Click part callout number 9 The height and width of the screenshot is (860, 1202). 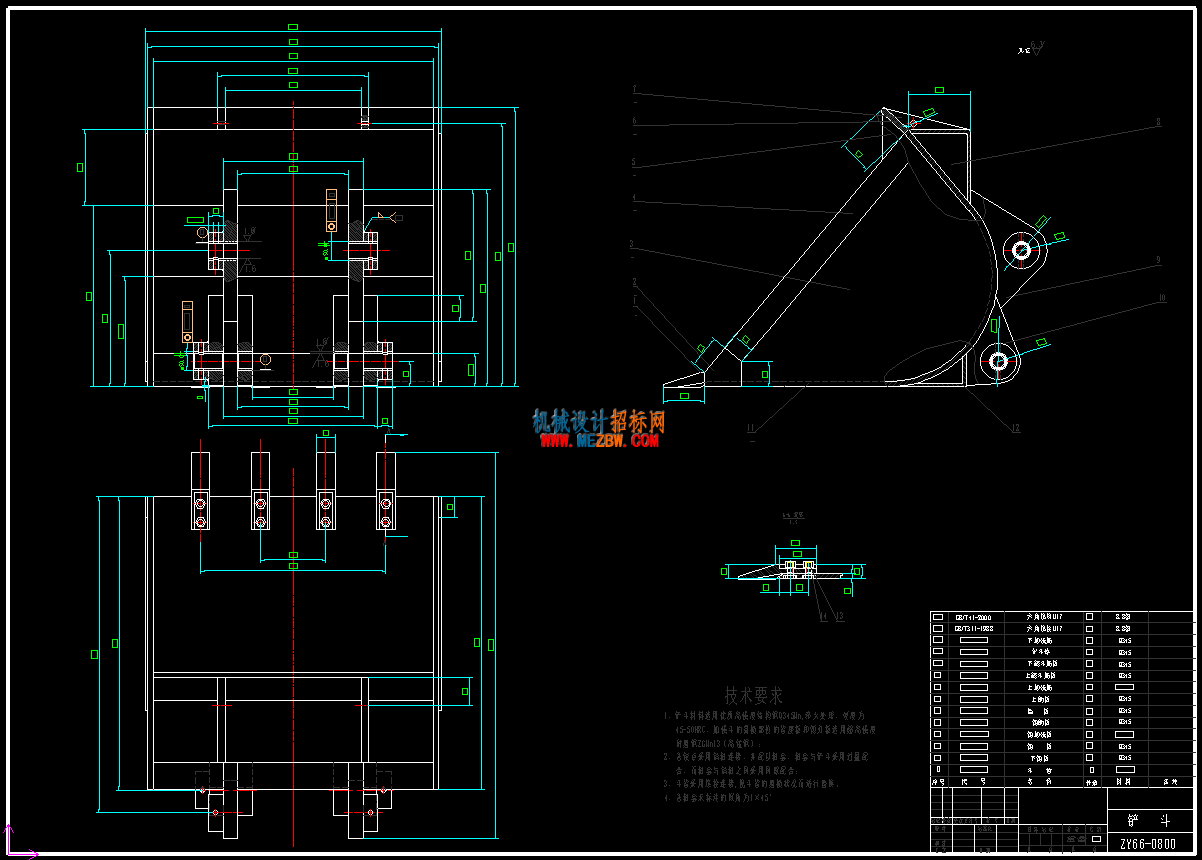[1158, 260]
